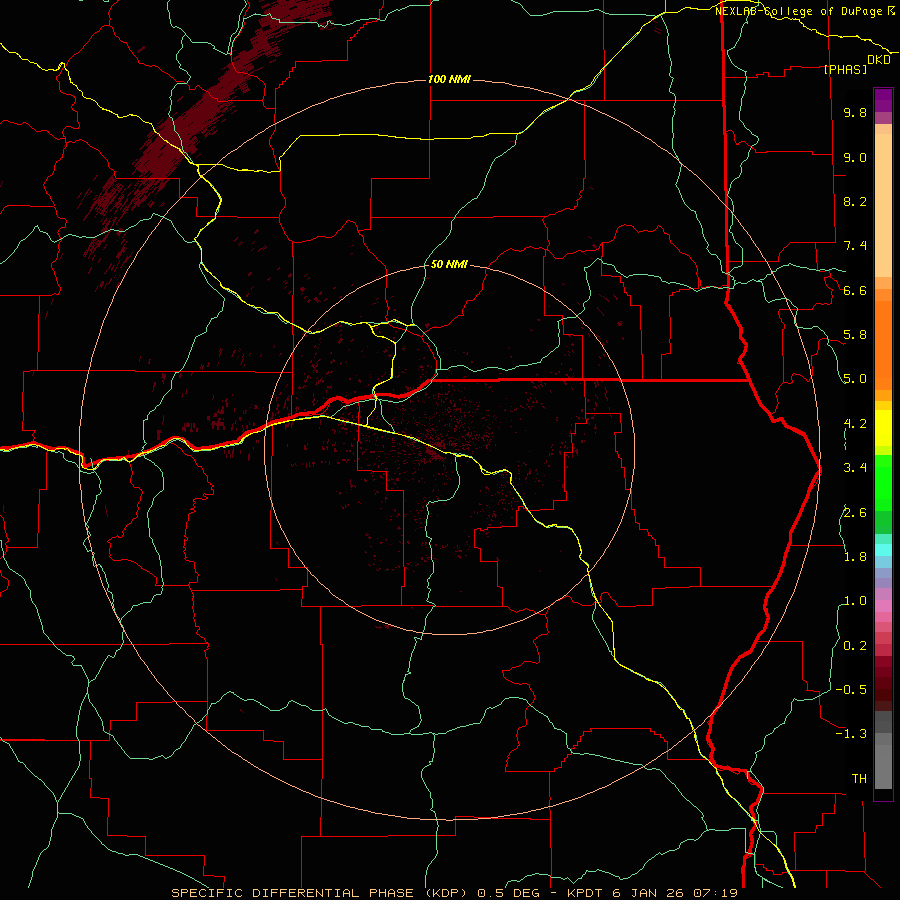
Task: Click the 1.0 color scale value
Action: tap(855, 601)
